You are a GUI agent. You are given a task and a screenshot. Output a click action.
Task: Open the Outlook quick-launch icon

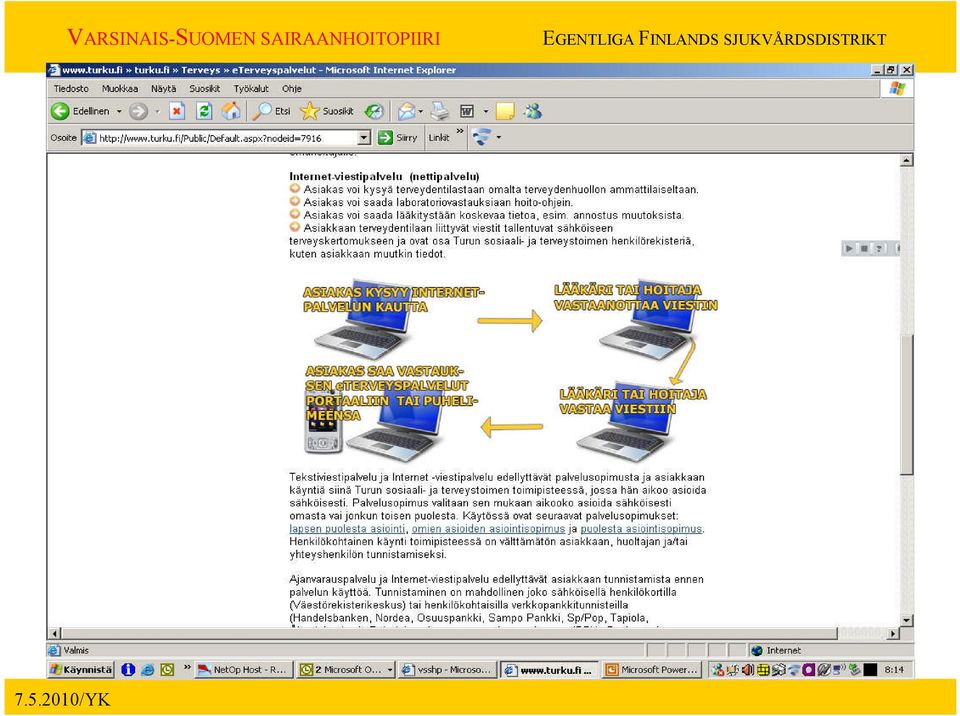tap(167, 669)
